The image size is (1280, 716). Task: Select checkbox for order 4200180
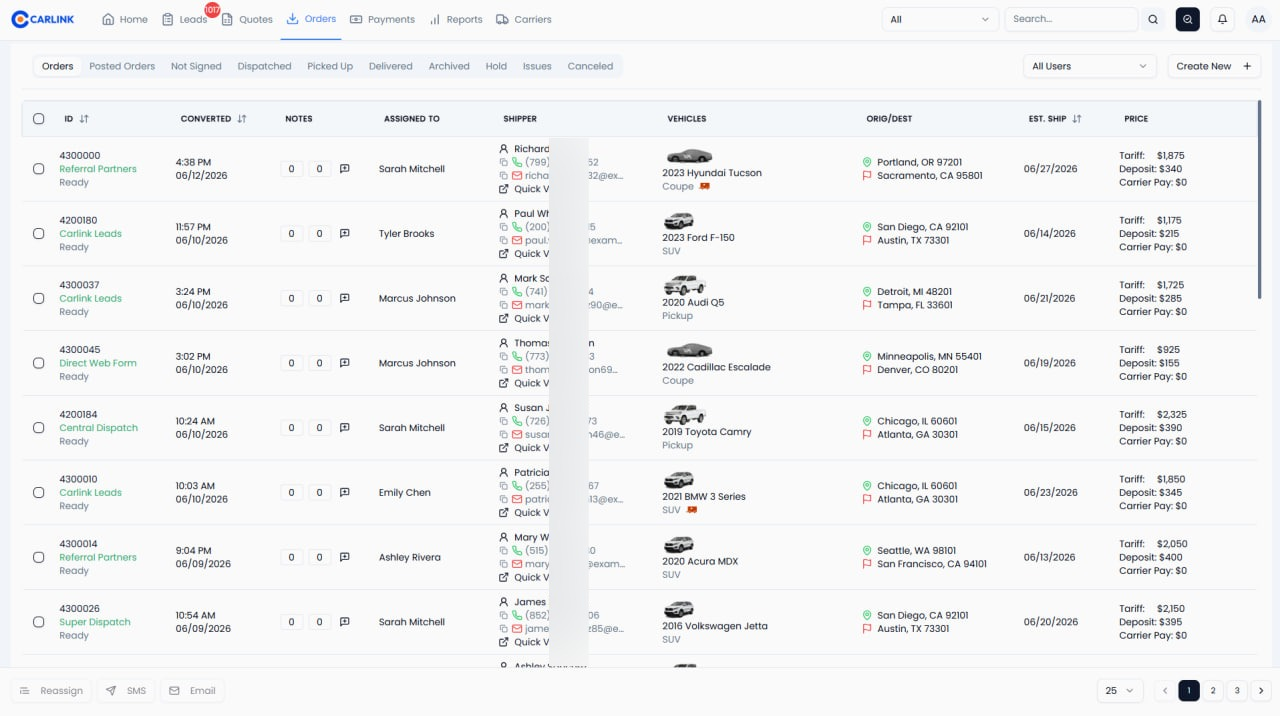point(39,234)
